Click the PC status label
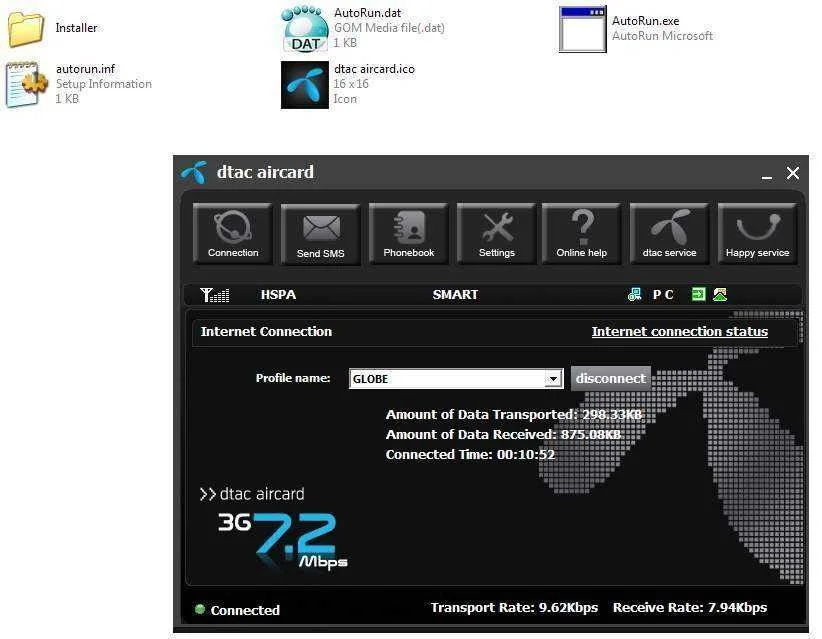This screenshot has width=822, height=639. [663, 295]
